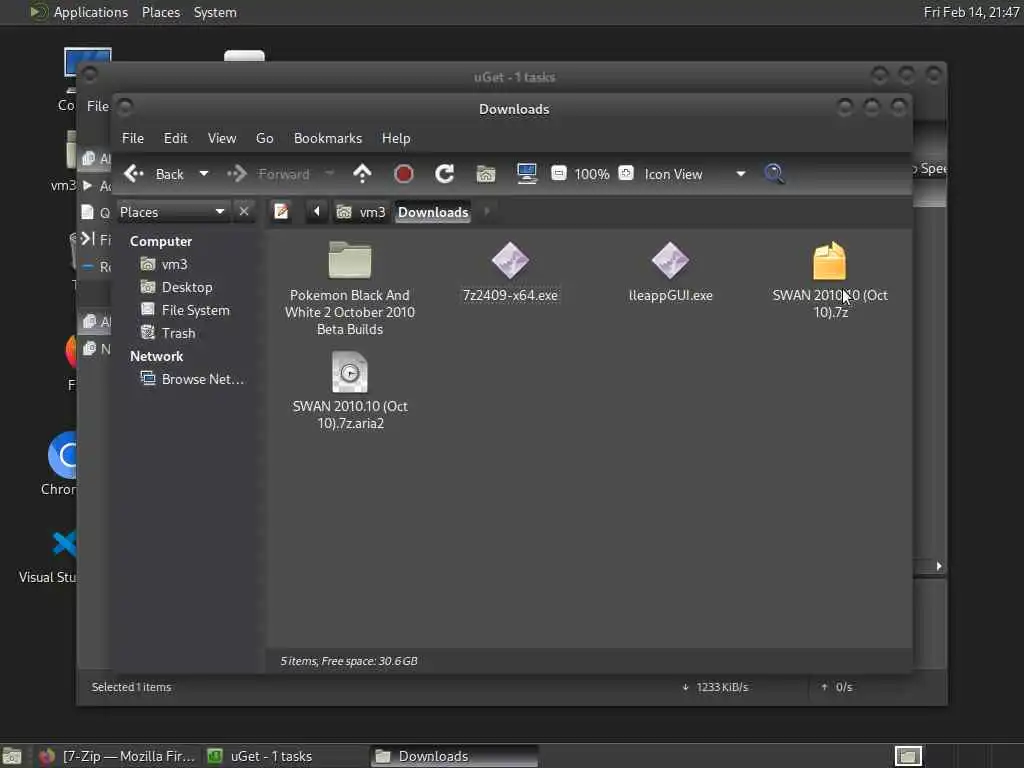This screenshot has height=768, width=1024.
Task: Open the Places sidebar selector dropdown
Action: (172, 212)
